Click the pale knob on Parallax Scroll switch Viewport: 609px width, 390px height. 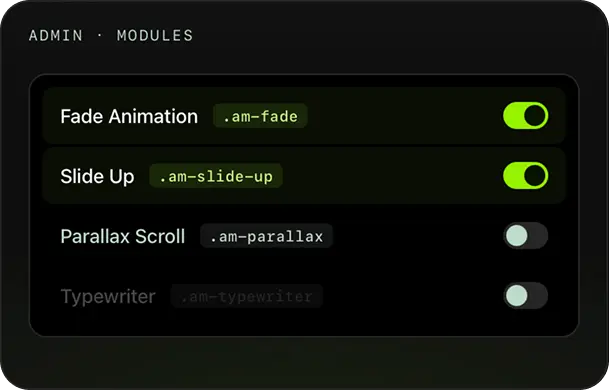(517, 235)
